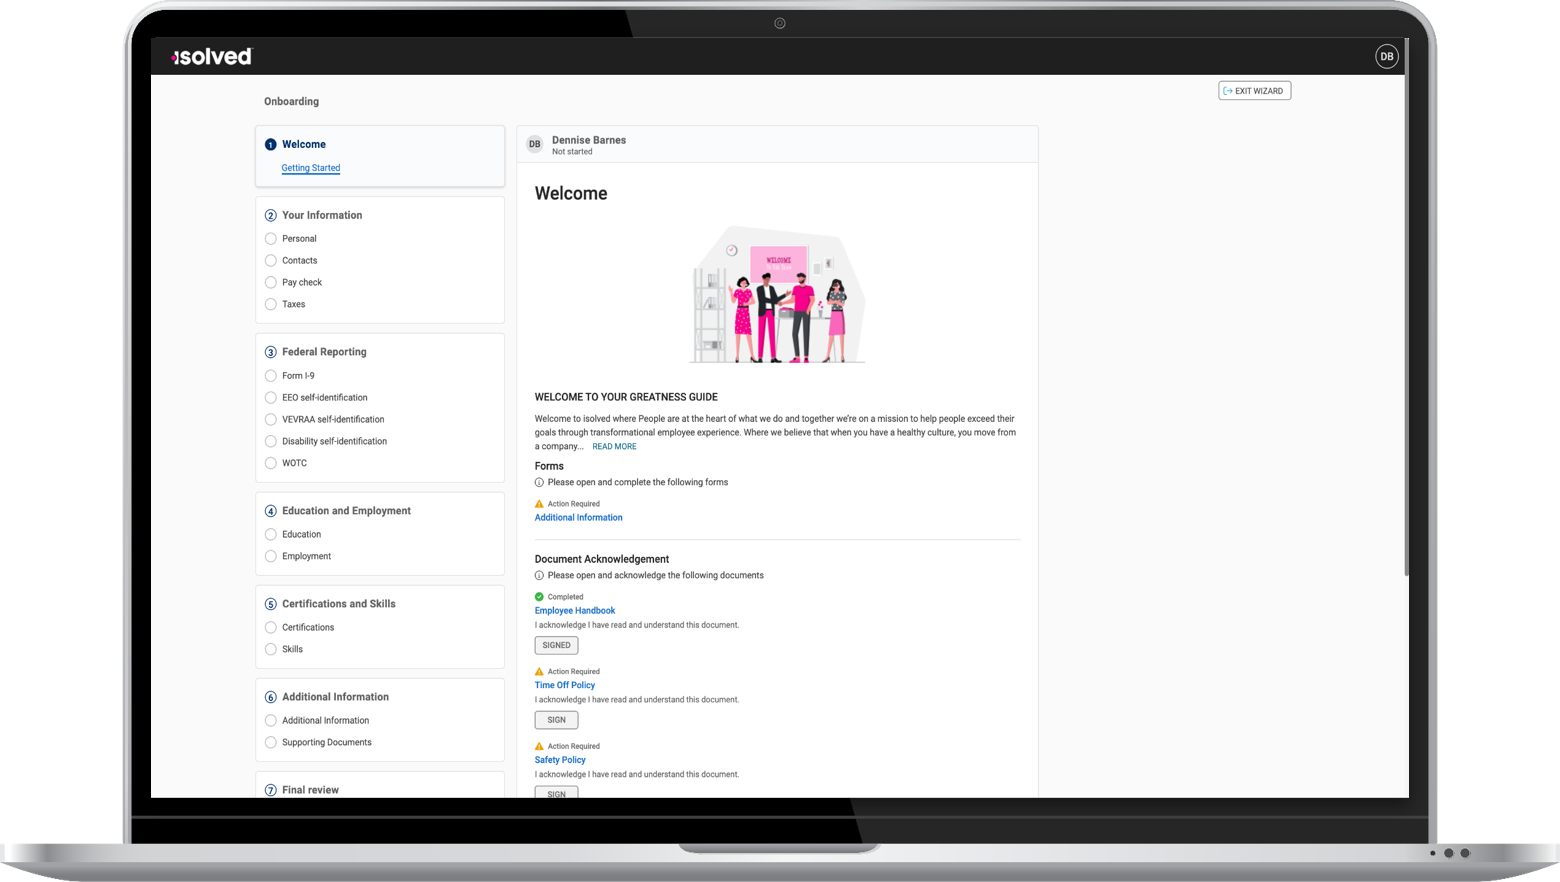Click Dennise Barnes's DB avatar in the header

534,144
